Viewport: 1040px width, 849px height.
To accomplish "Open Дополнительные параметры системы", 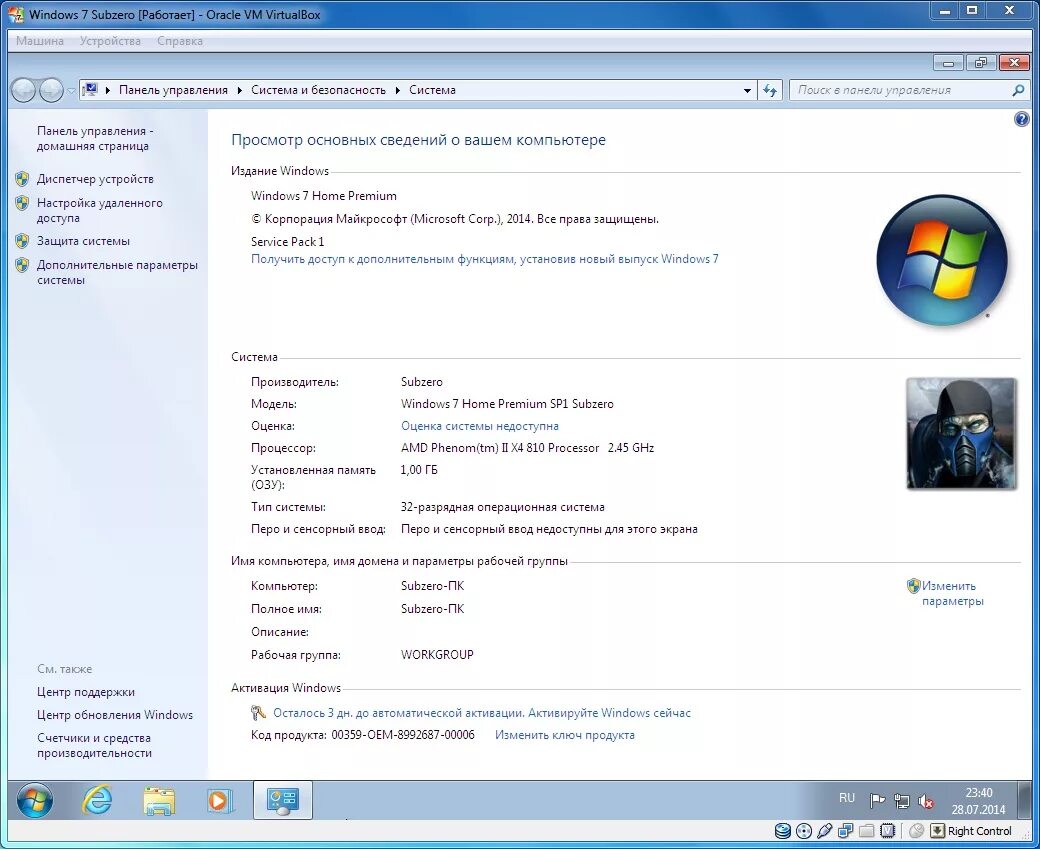I will (117, 273).
